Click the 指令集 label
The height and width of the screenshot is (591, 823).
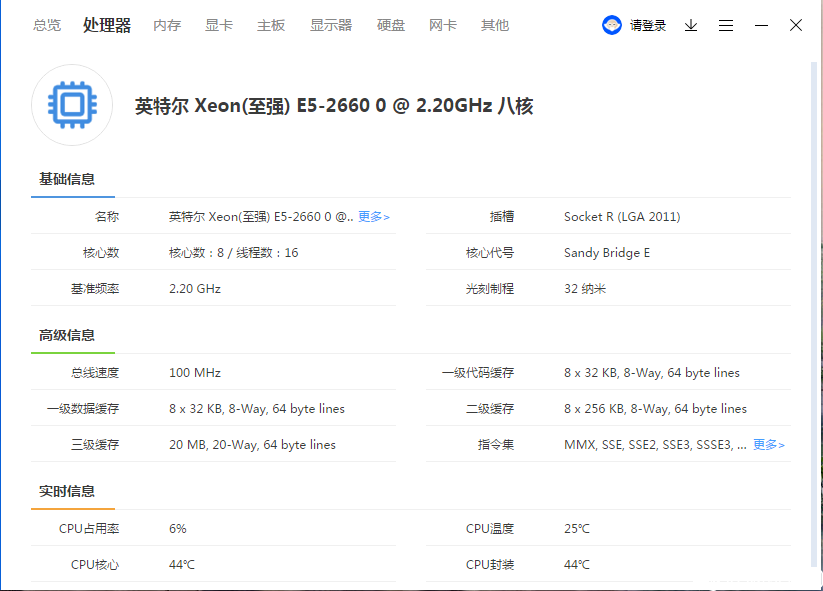click(495, 445)
